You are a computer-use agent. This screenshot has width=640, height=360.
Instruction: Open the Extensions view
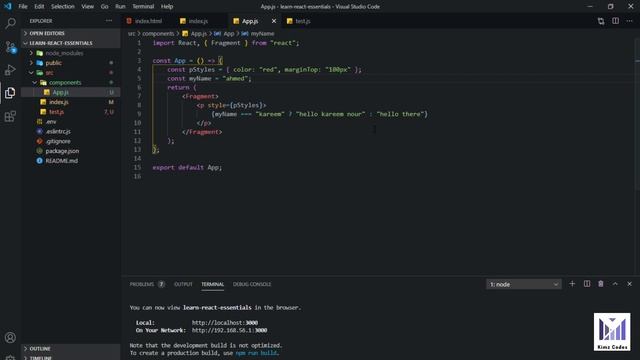[10, 116]
